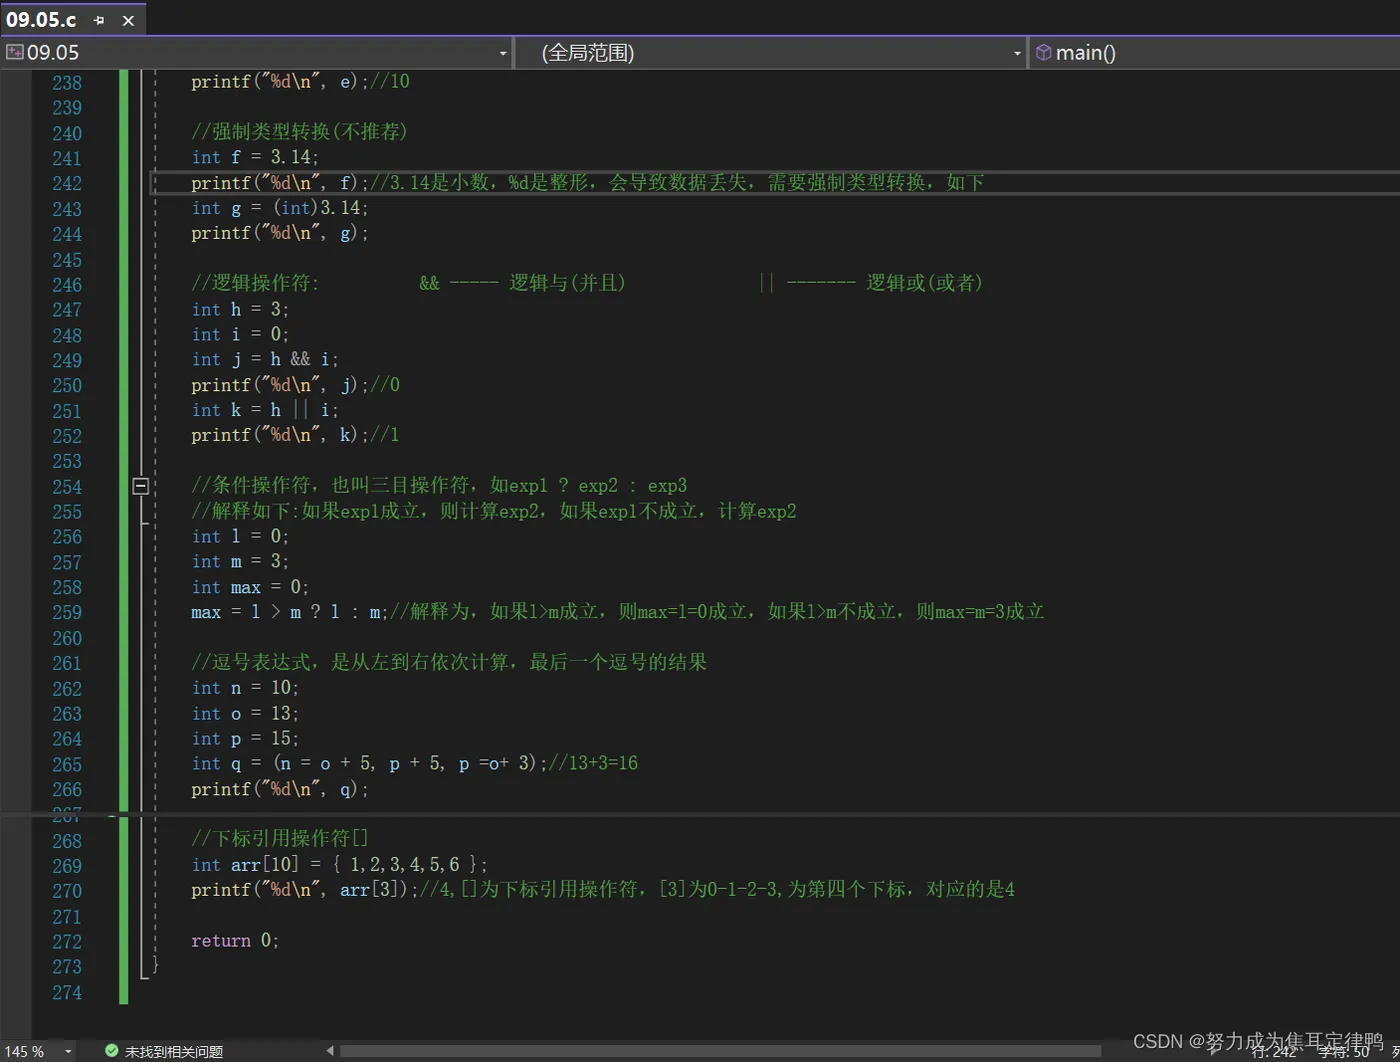Click the '//强制类型转换(不推荐)' comment
This screenshot has width=1400, height=1062.
click(300, 132)
